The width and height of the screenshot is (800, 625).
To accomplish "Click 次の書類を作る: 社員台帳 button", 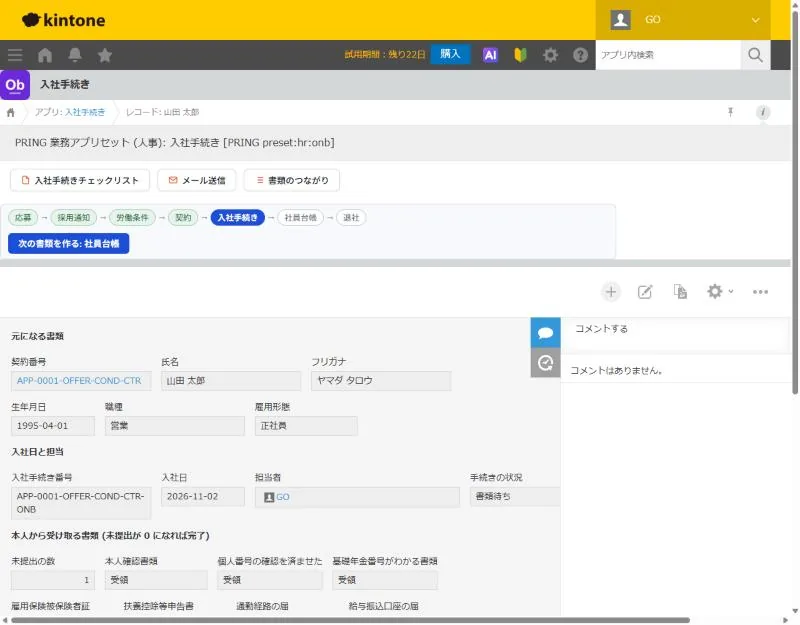I will coord(68,244).
